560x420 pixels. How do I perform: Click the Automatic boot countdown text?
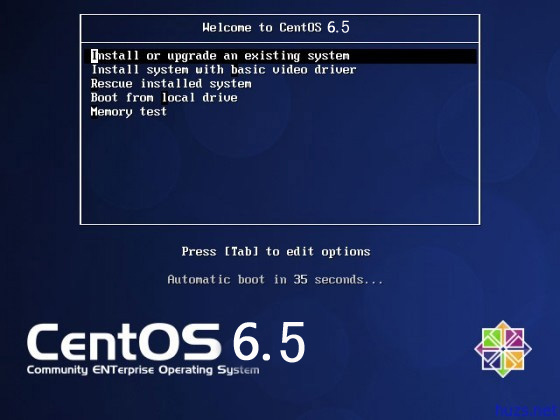pyautogui.click(x=275, y=279)
